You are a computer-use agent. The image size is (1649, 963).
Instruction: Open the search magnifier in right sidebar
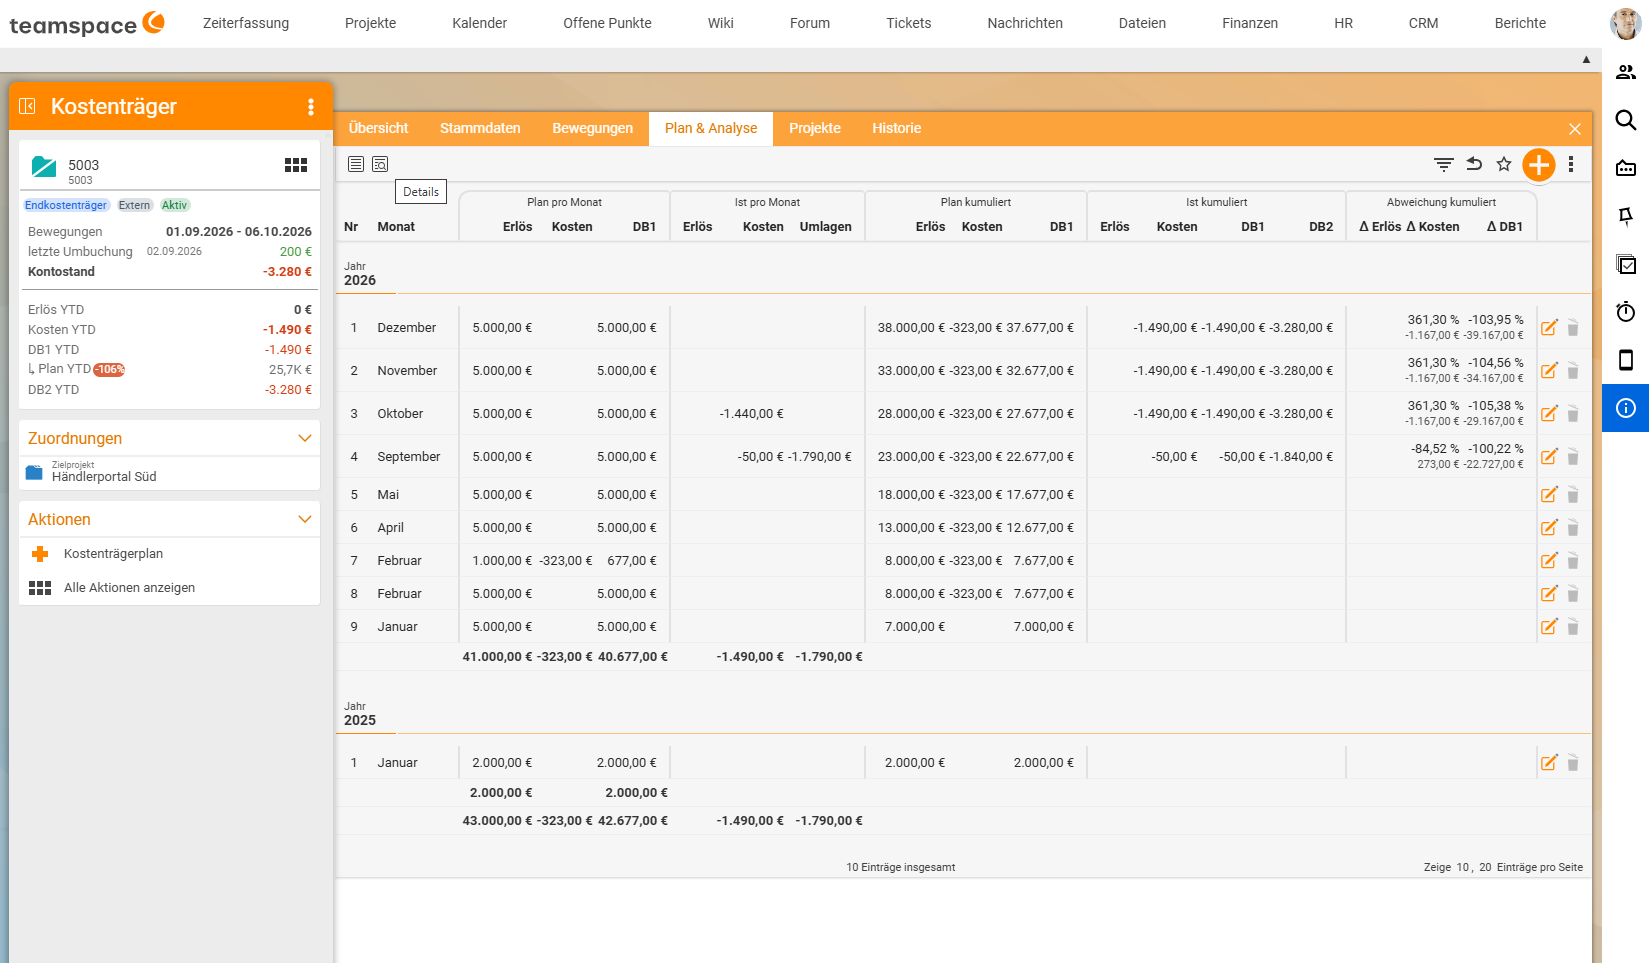point(1626,120)
